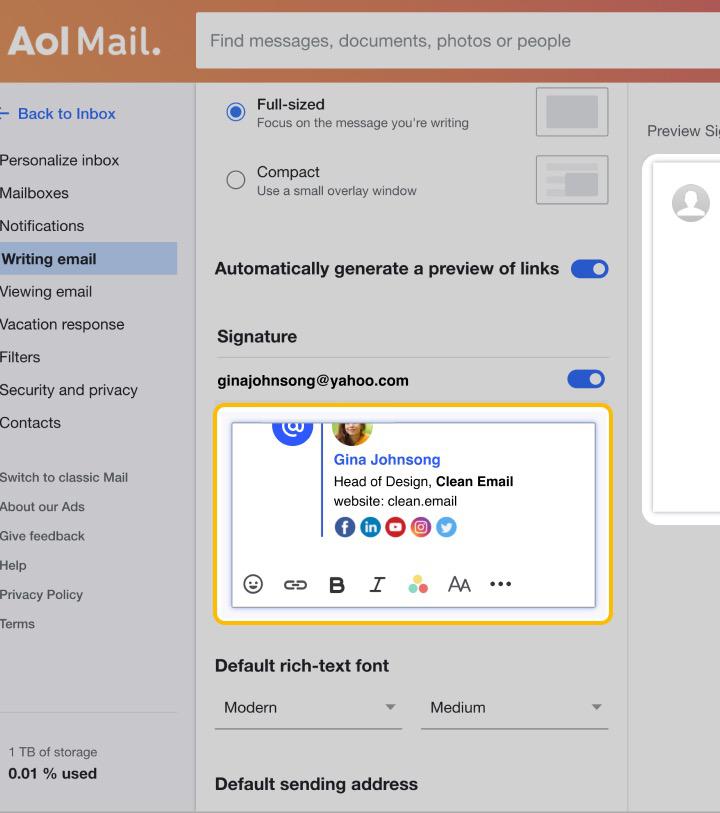Open Filters settings
720x813 pixels.
click(x=20, y=357)
